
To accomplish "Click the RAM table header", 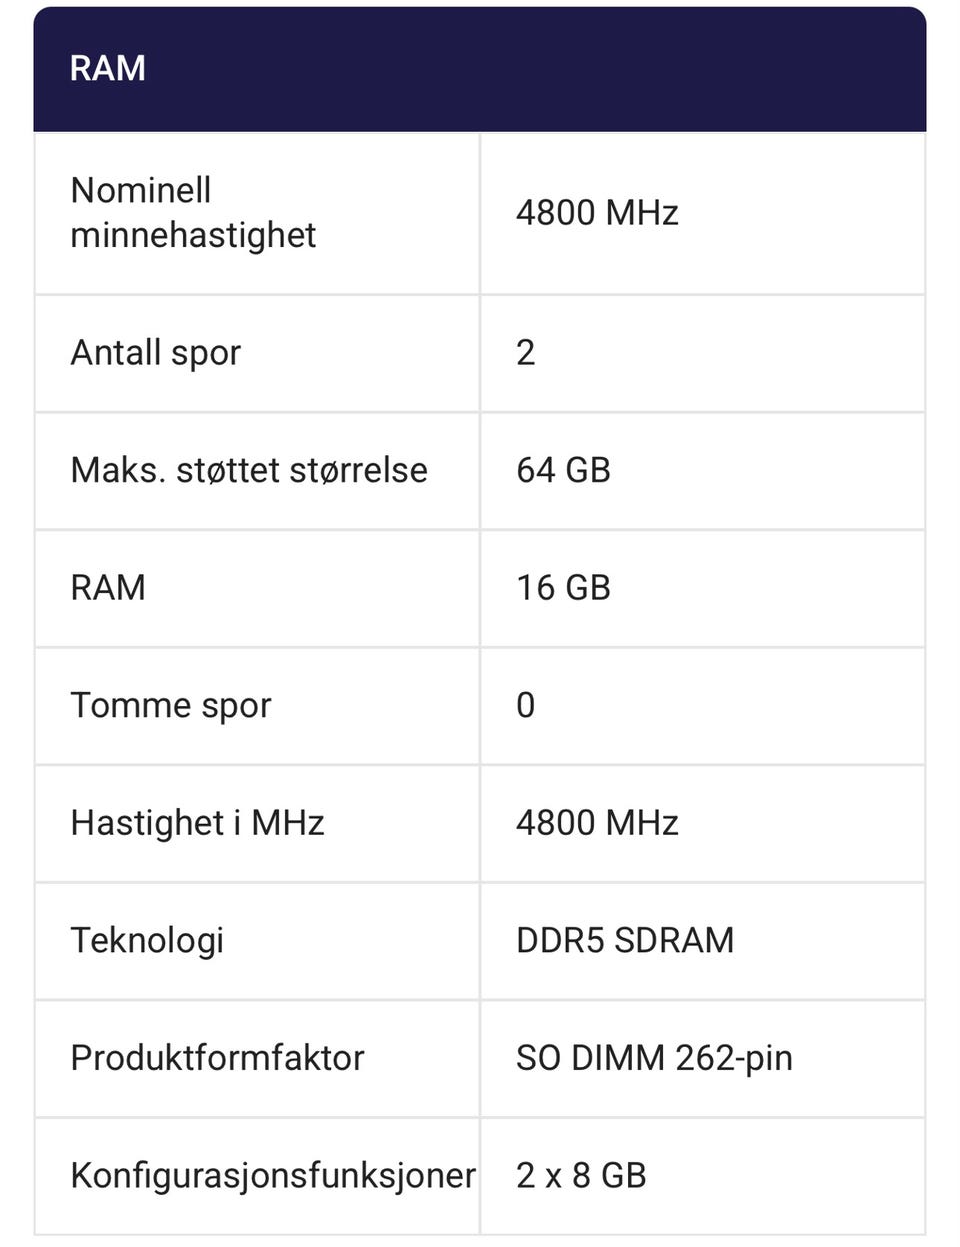I will pos(107,68).
